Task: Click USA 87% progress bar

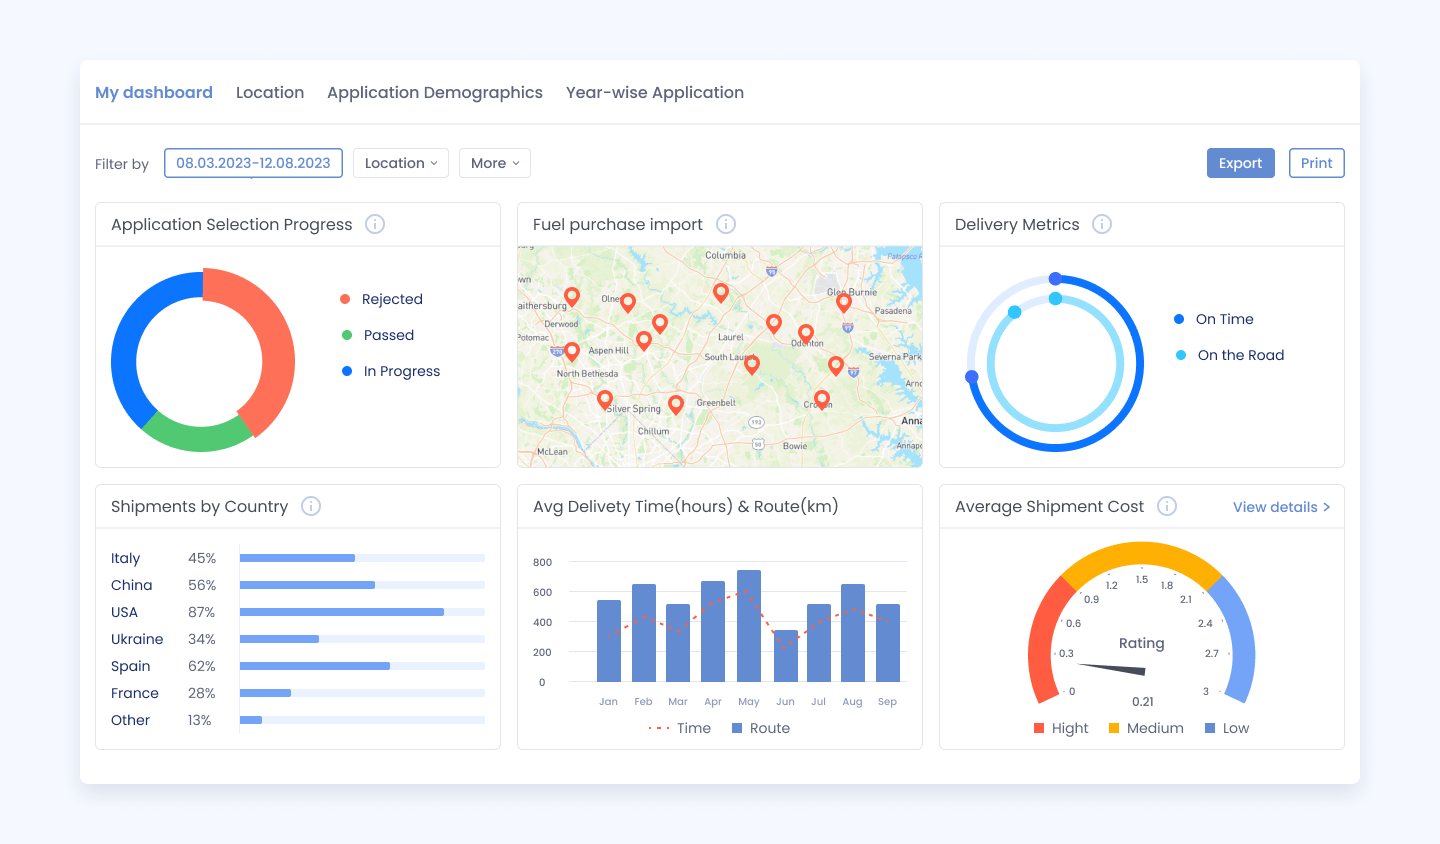Action: tap(362, 612)
